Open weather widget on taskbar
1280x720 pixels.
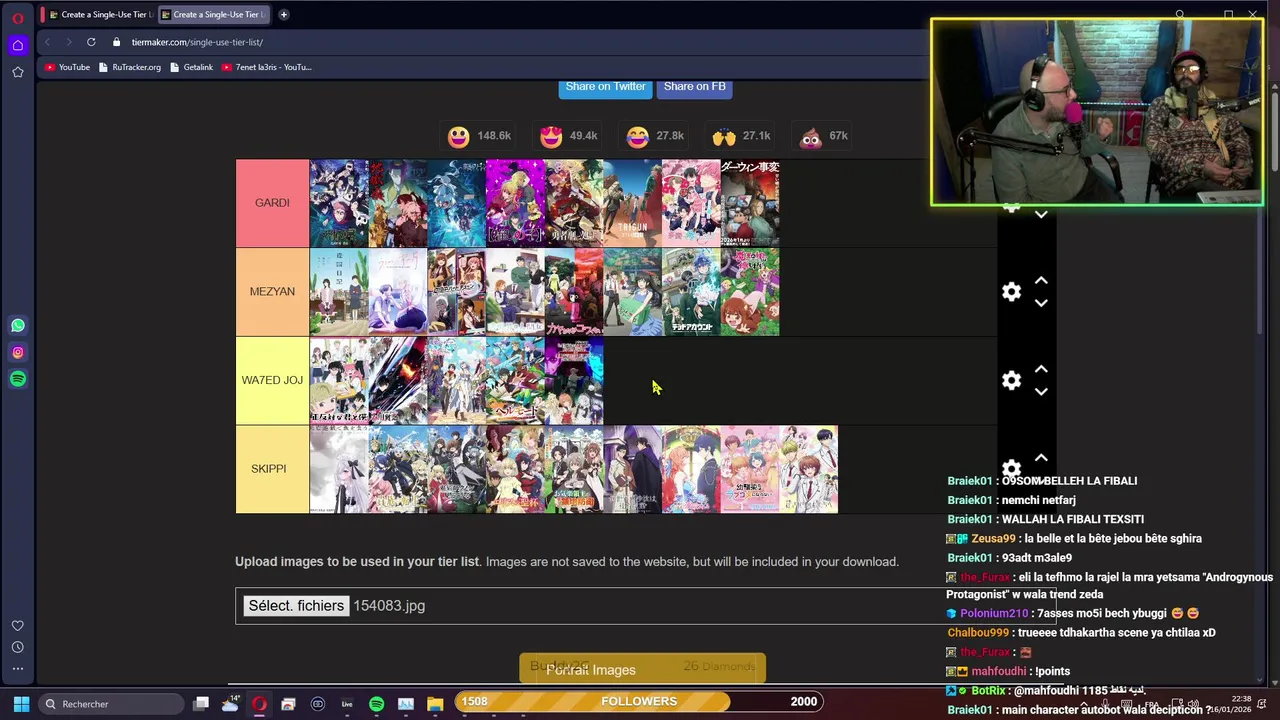point(230,704)
